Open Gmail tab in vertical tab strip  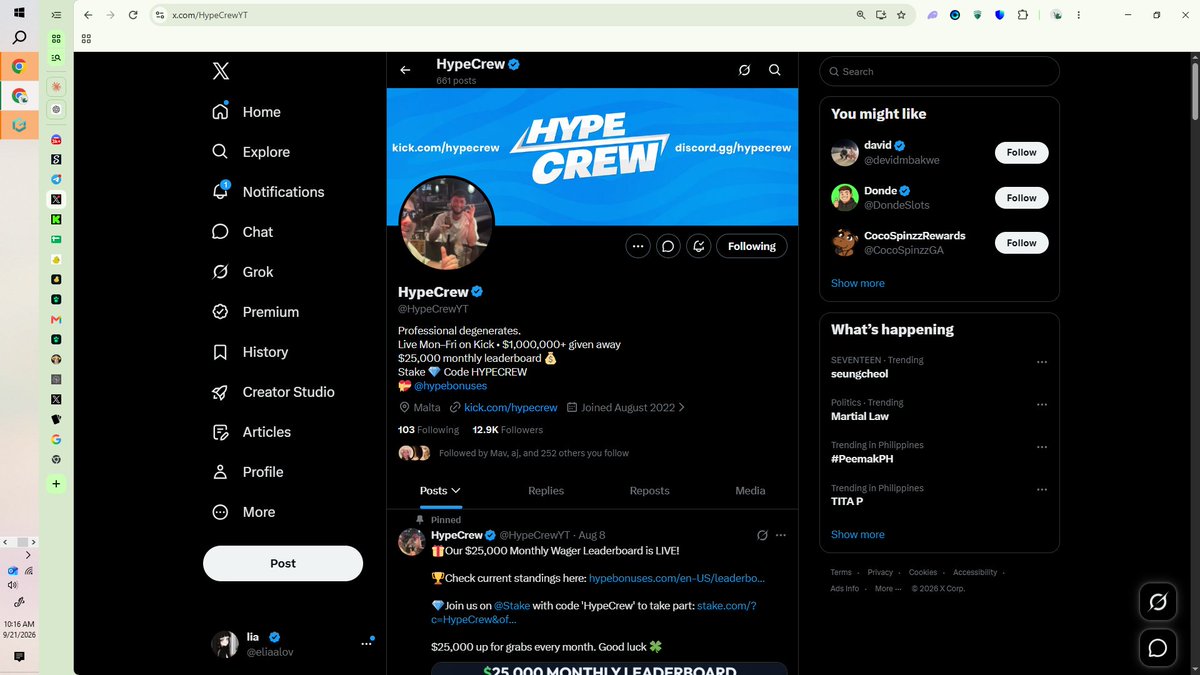coord(56,319)
